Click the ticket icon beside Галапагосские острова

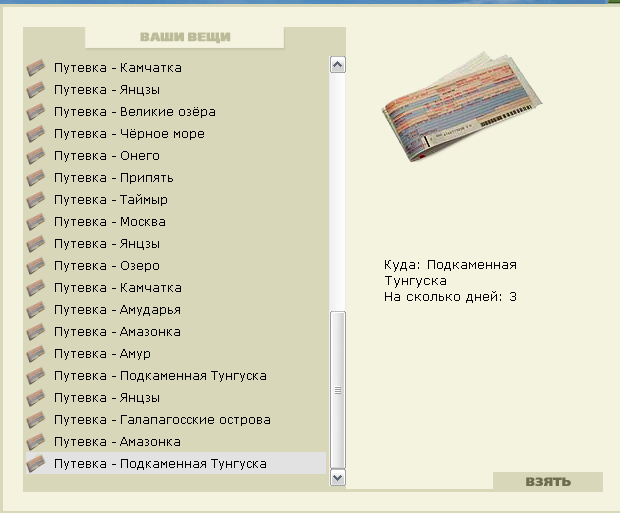tap(36, 420)
